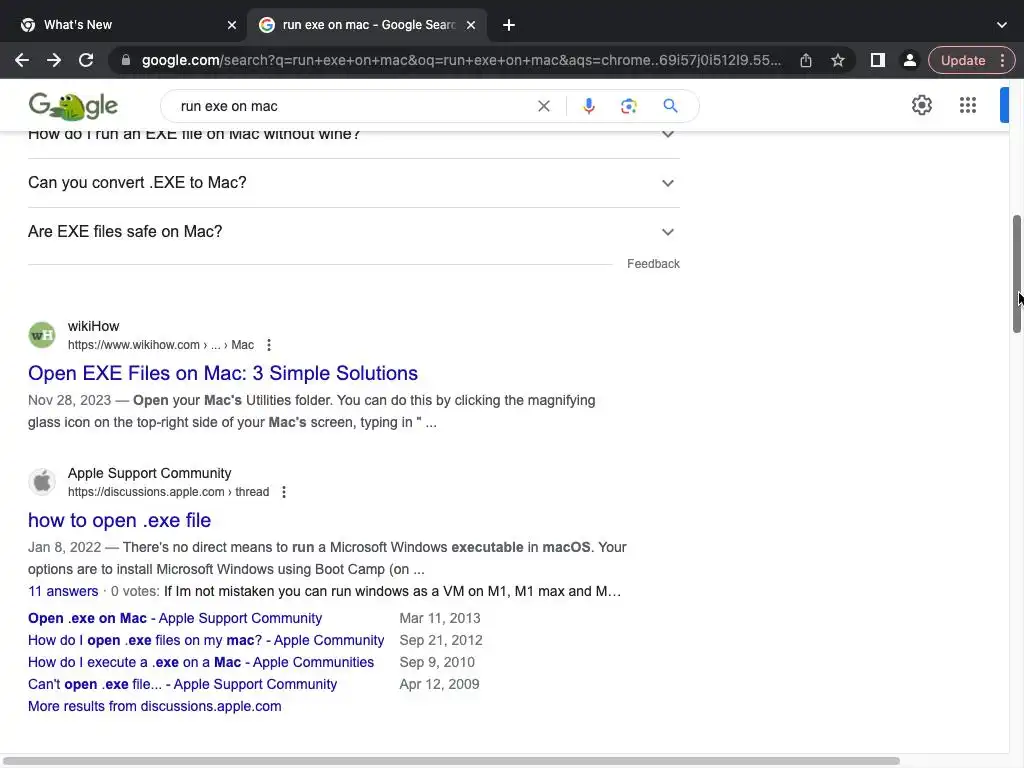The image size is (1024, 768).
Task: Bookmark this page with the star icon
Action: tap(838, 60)
